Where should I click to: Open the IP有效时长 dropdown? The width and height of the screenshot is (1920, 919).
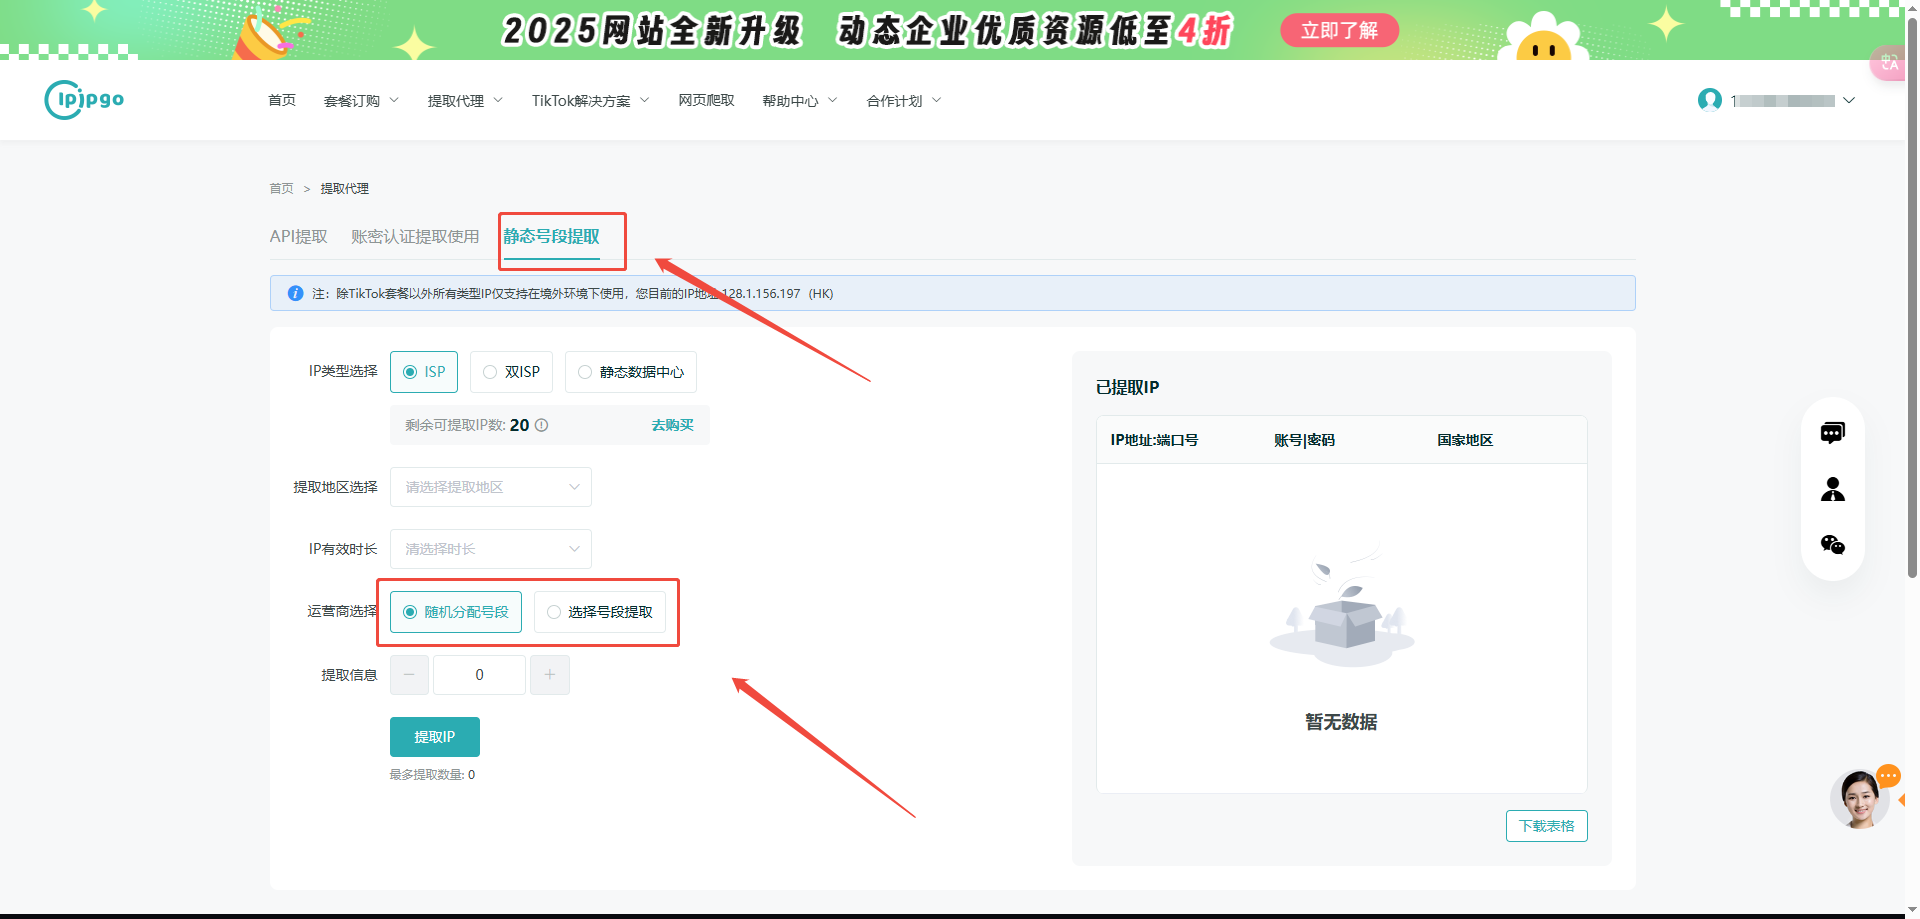(491, 549)
